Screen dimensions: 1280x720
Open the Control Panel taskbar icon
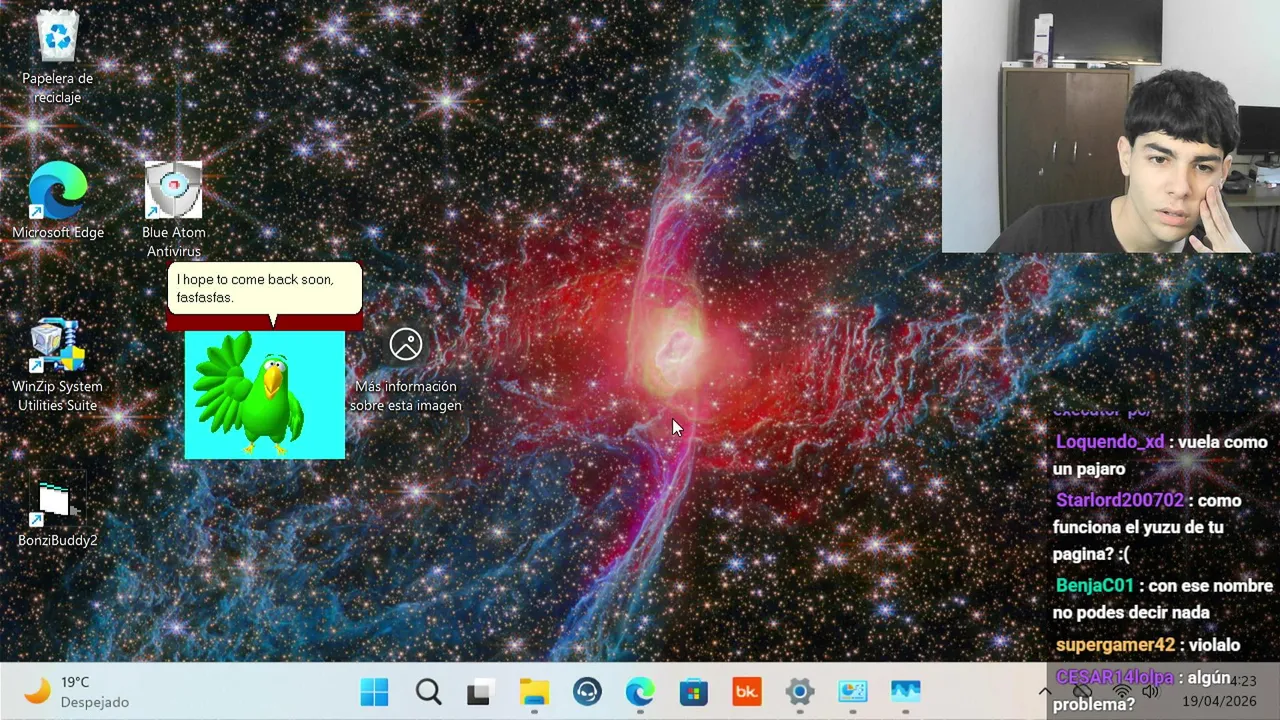[852, 692]
